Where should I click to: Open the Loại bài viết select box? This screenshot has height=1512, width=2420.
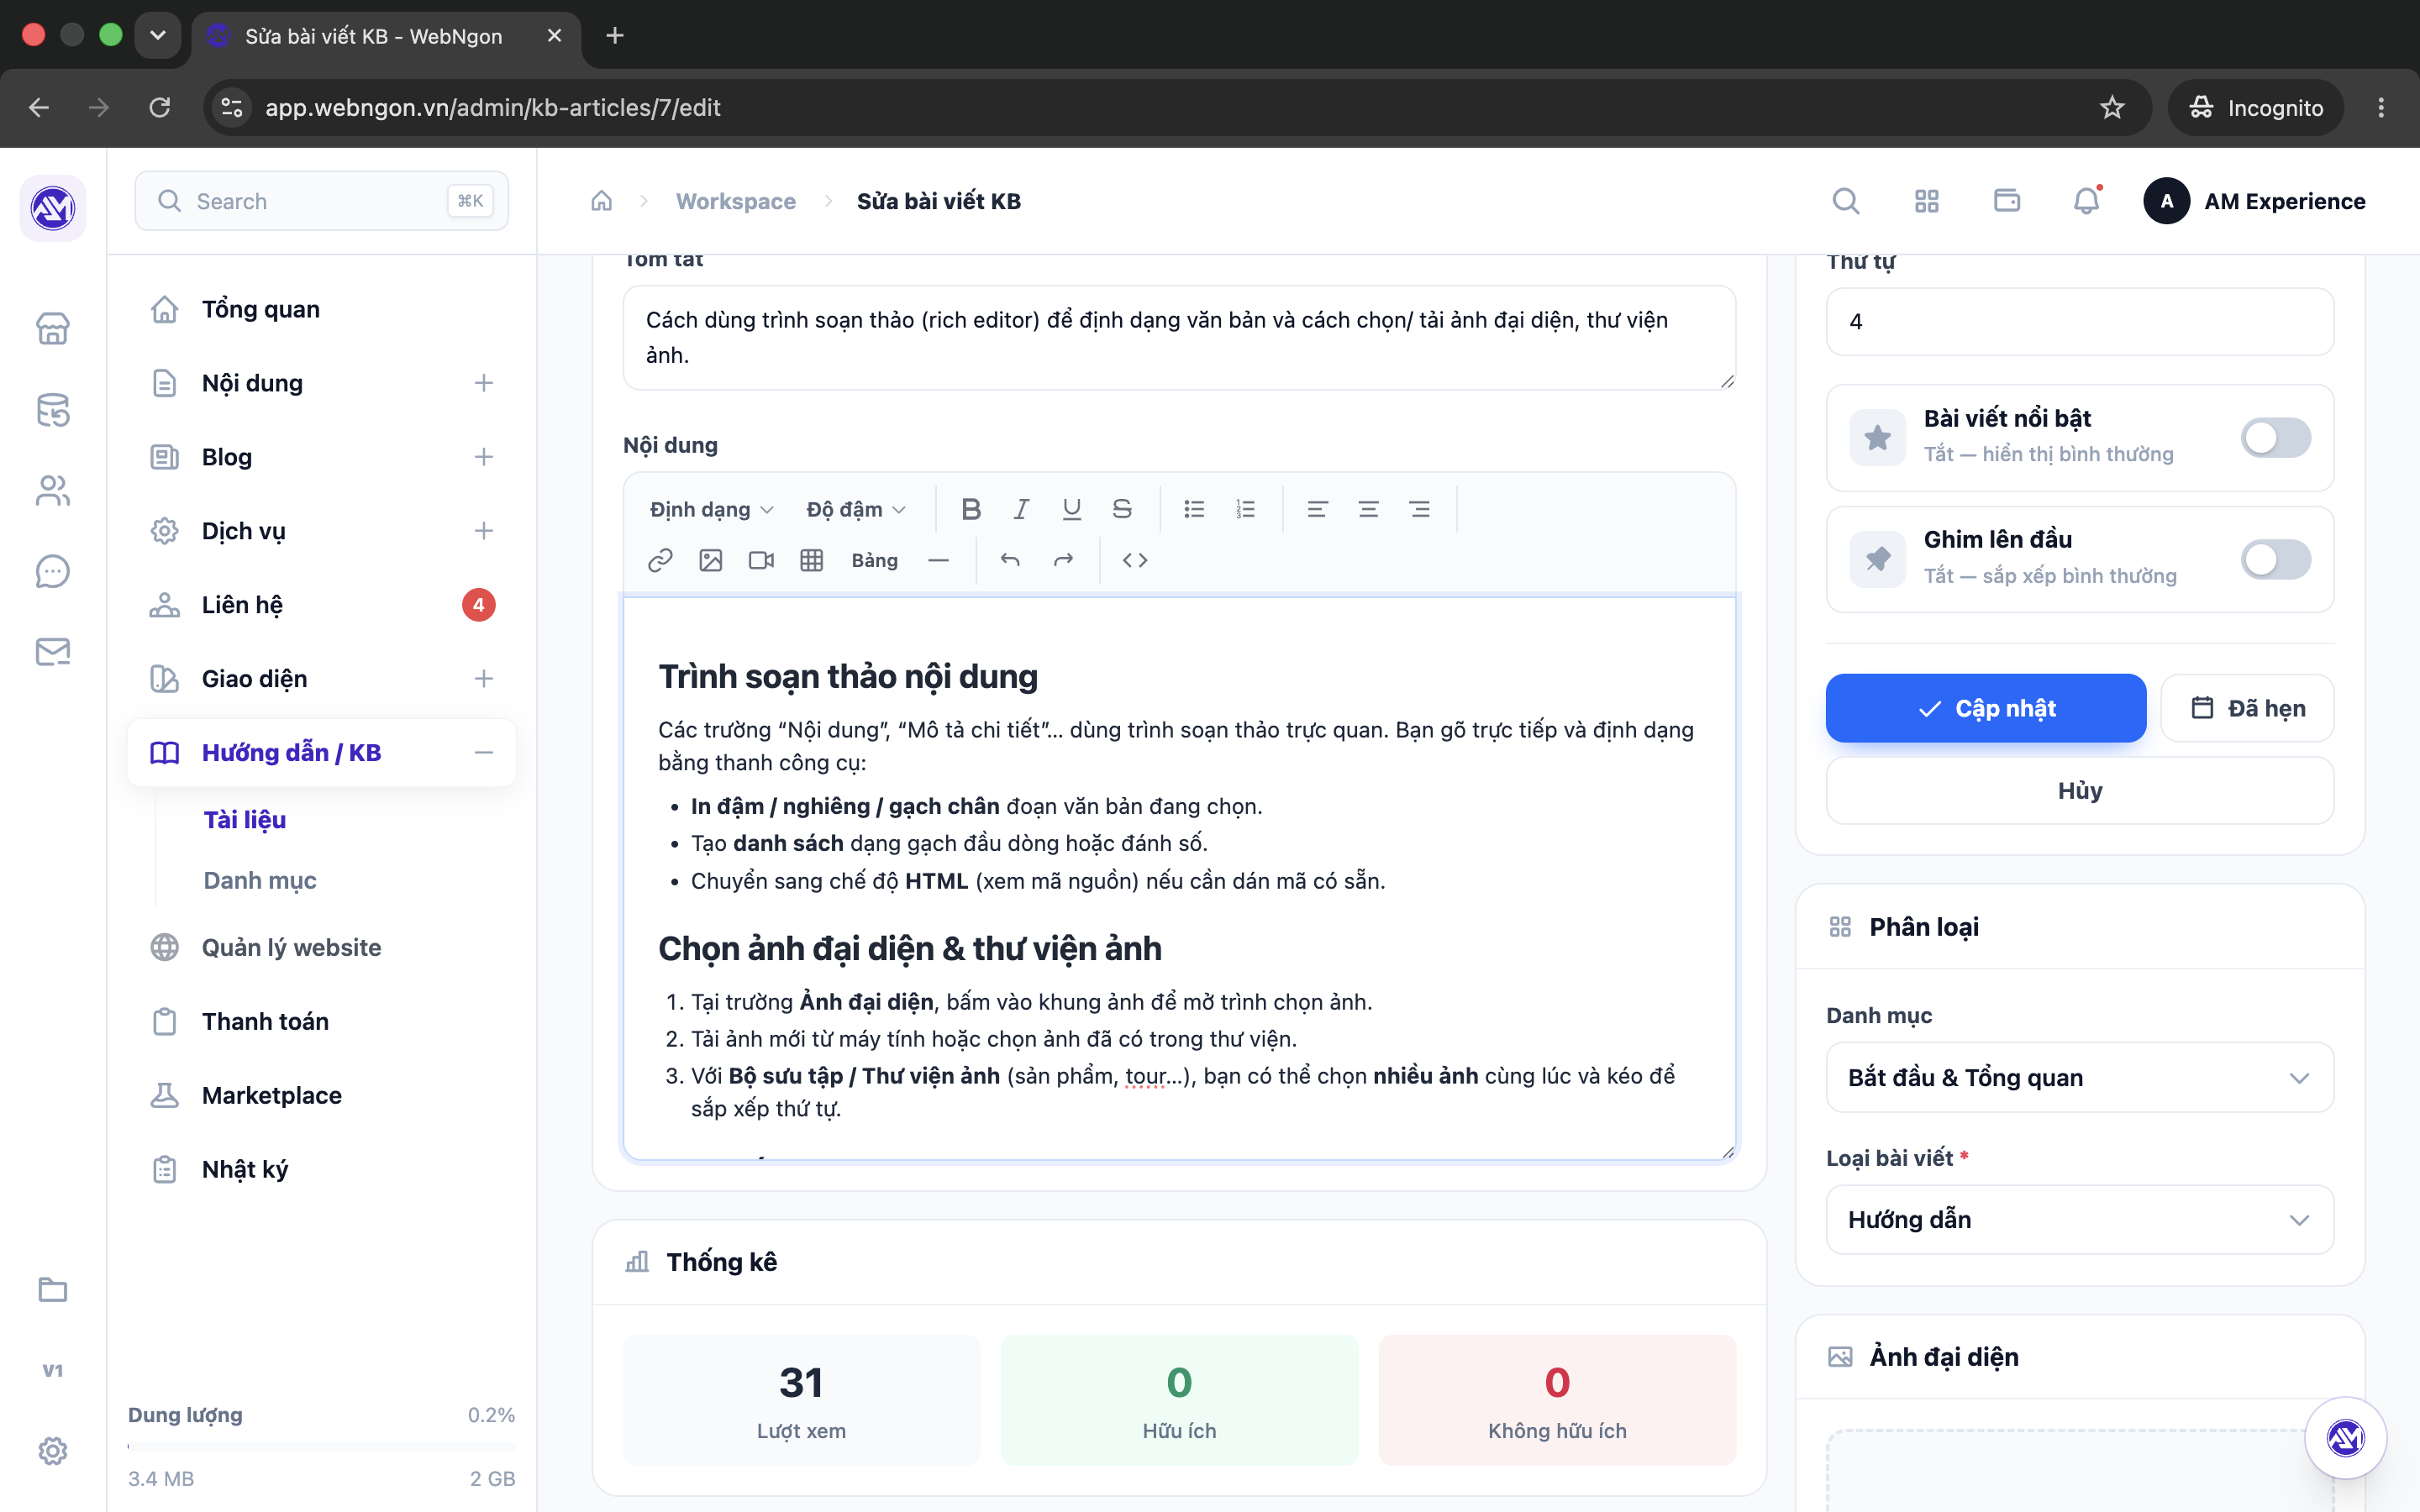pos(2080,1219)
